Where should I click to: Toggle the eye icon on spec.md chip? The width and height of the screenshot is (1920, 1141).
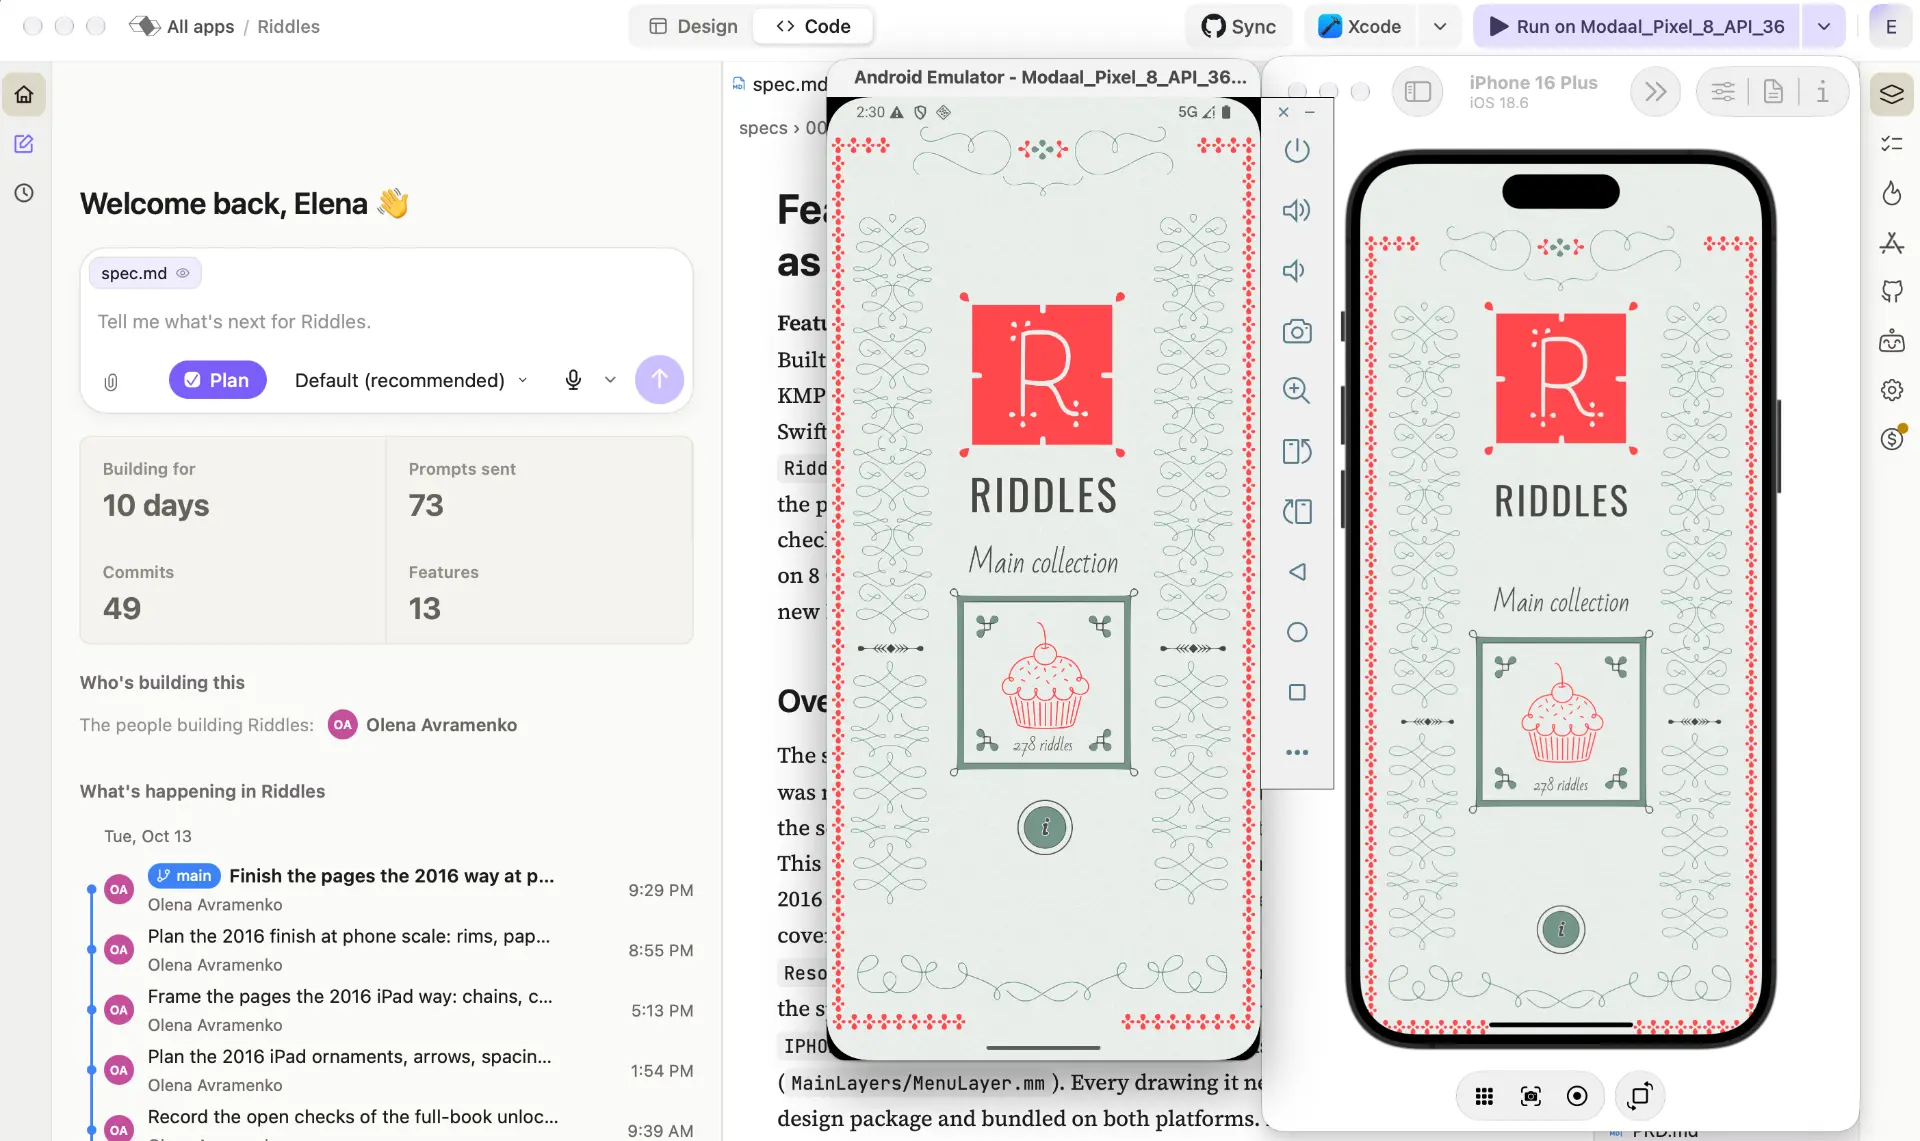(x=183, y=273)
